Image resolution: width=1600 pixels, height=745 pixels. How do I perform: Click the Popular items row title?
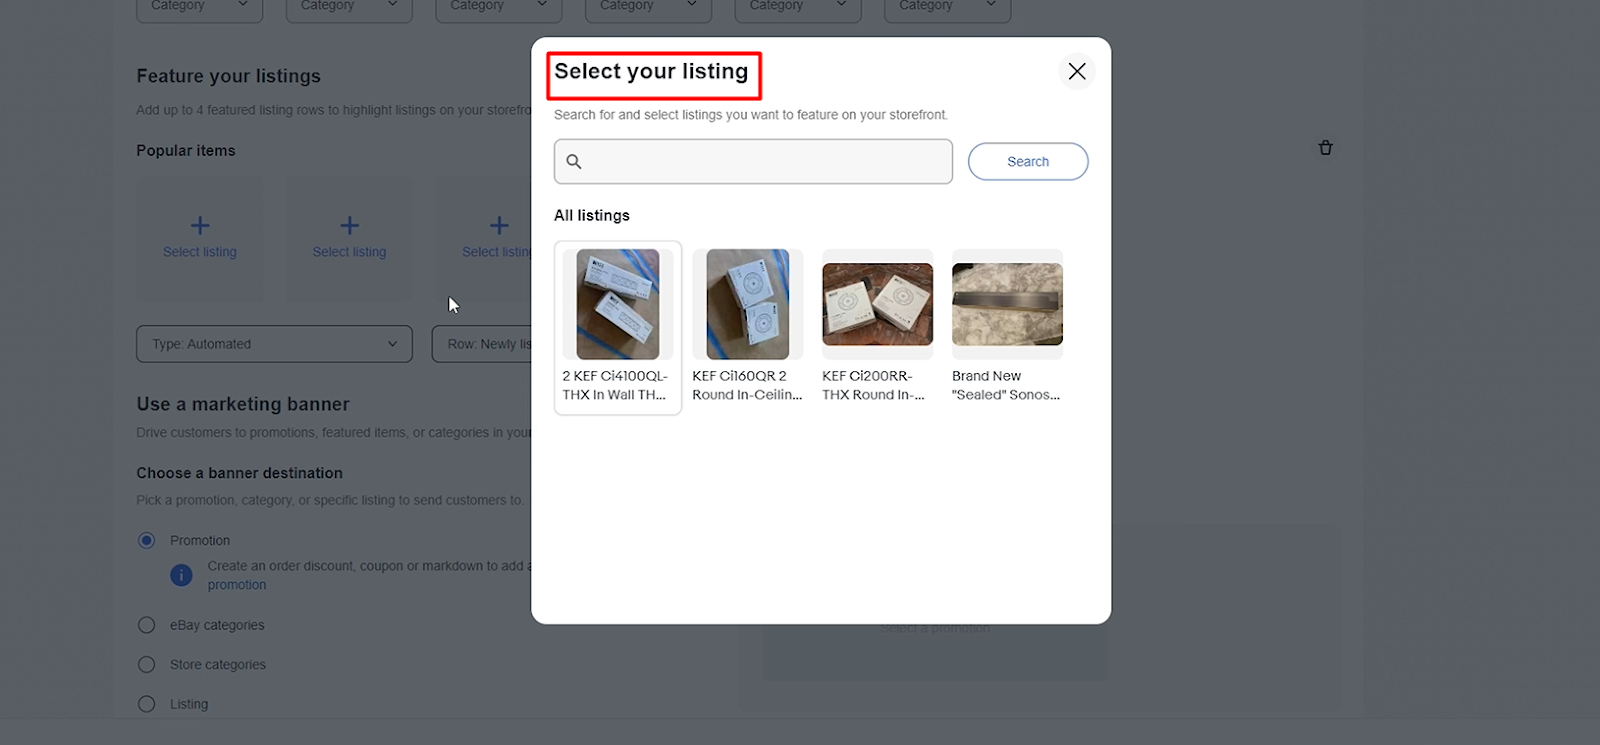pos(186,150)
